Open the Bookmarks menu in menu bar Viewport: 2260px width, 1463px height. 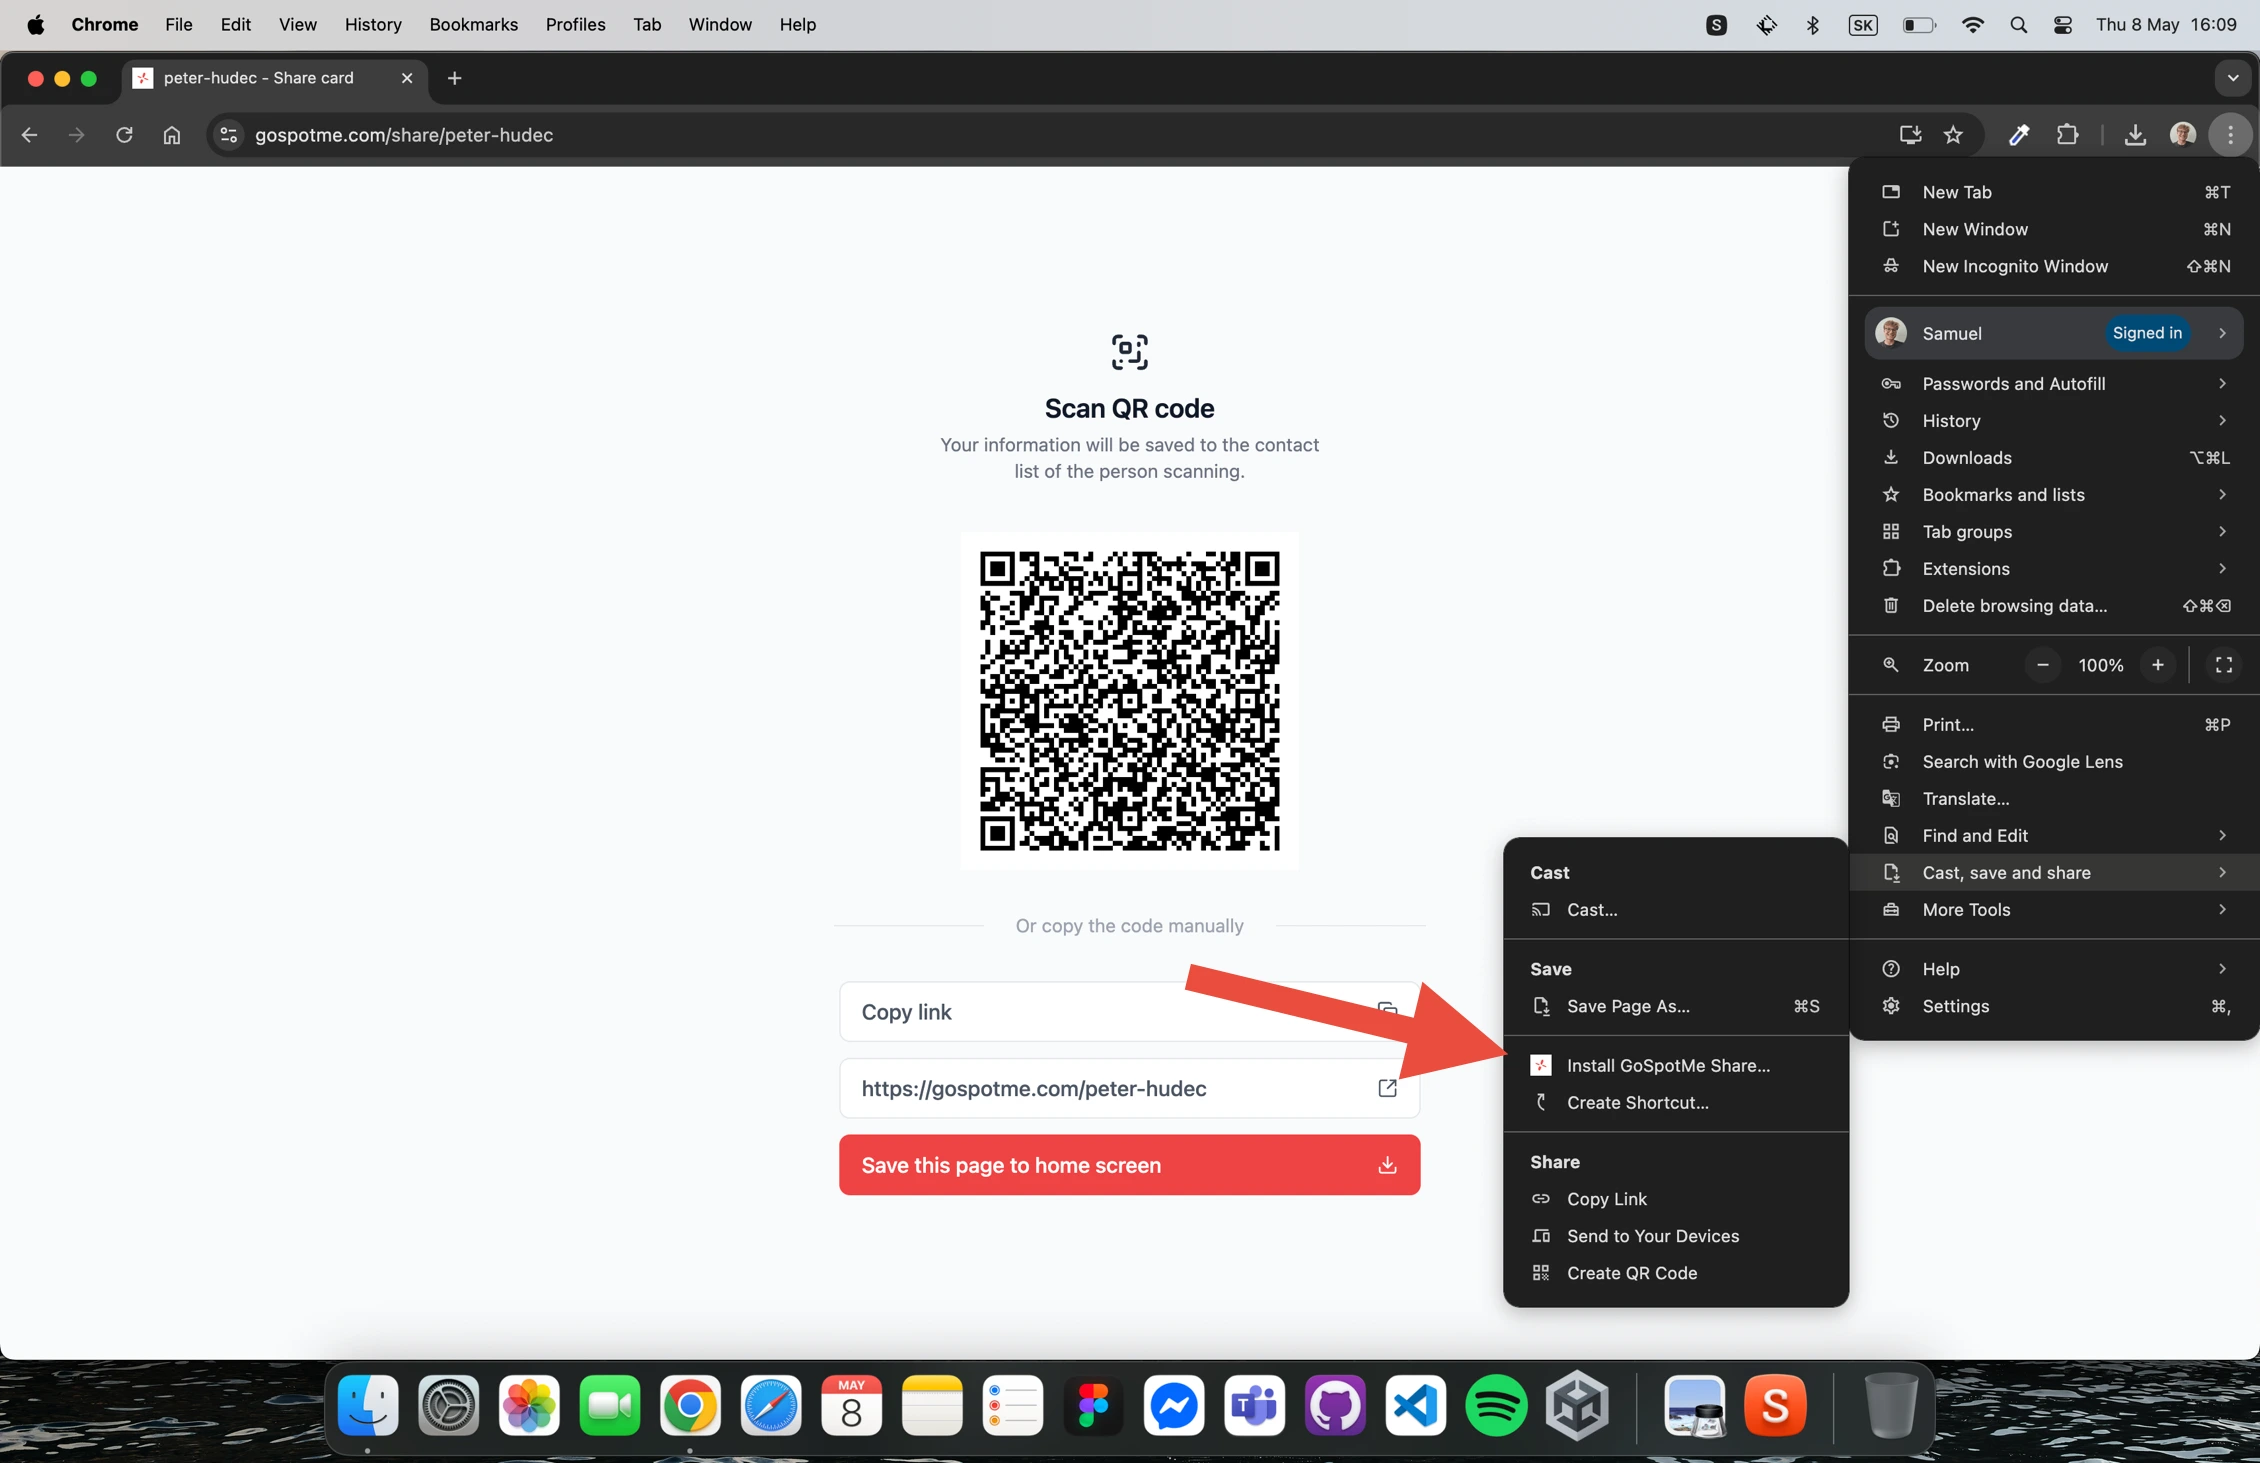click(x=474, y=25)
